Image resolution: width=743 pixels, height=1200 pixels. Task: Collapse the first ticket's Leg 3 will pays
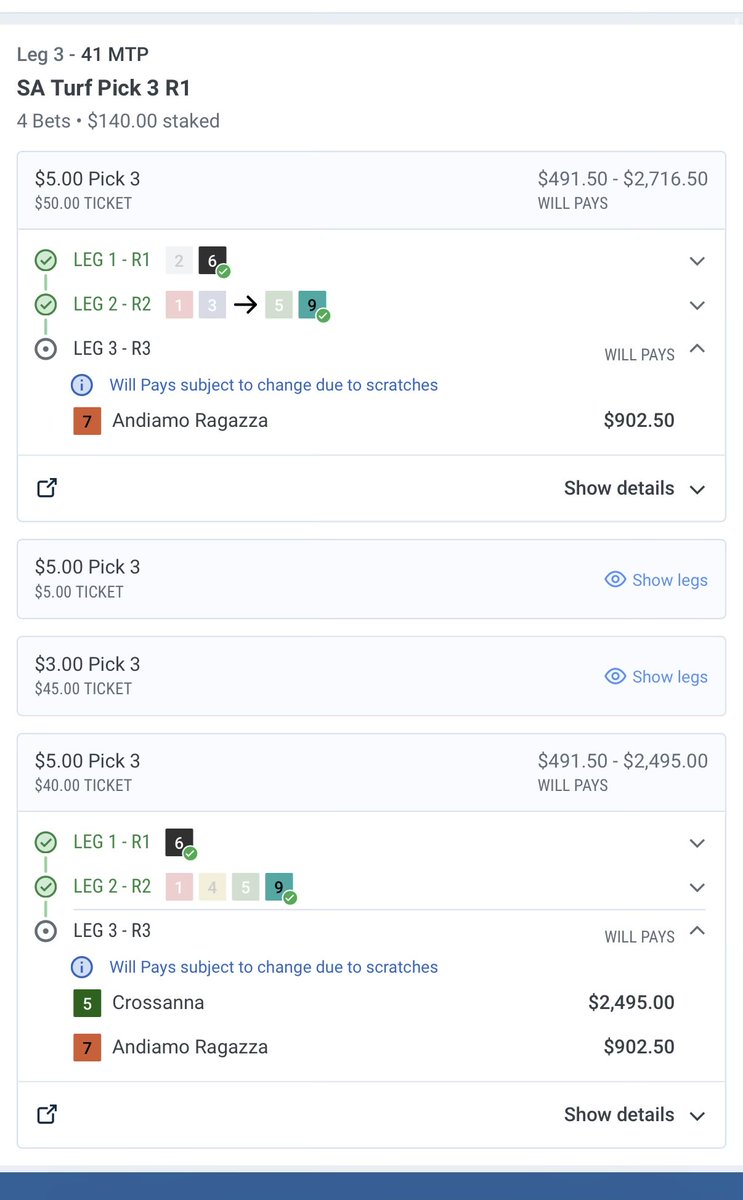[x=697, y=349]
